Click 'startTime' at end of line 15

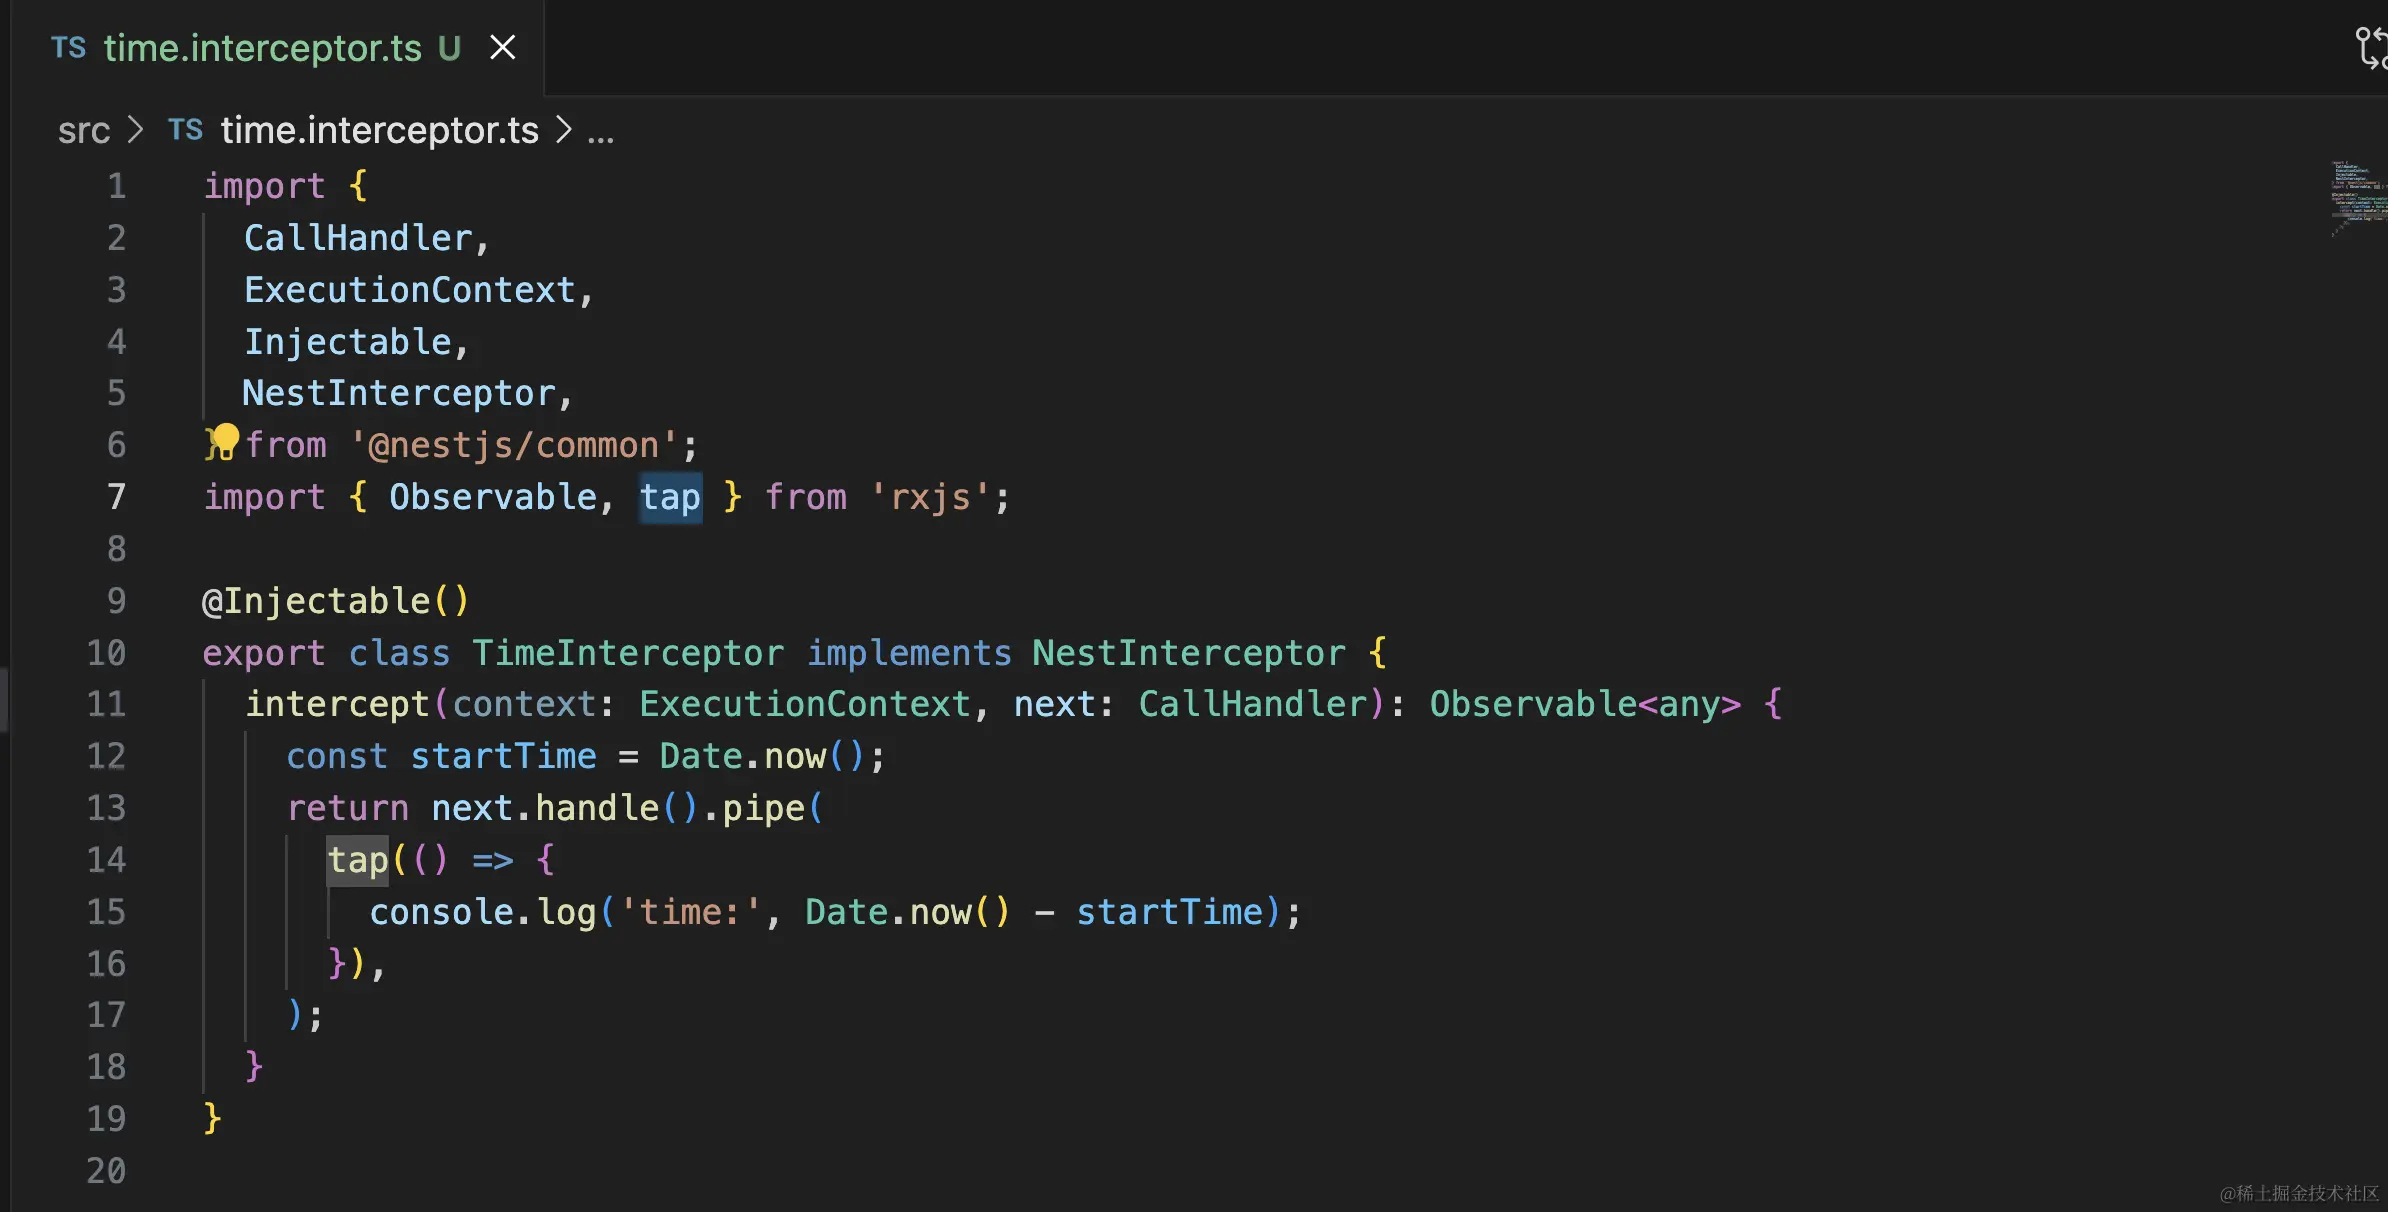(1170, 912)
